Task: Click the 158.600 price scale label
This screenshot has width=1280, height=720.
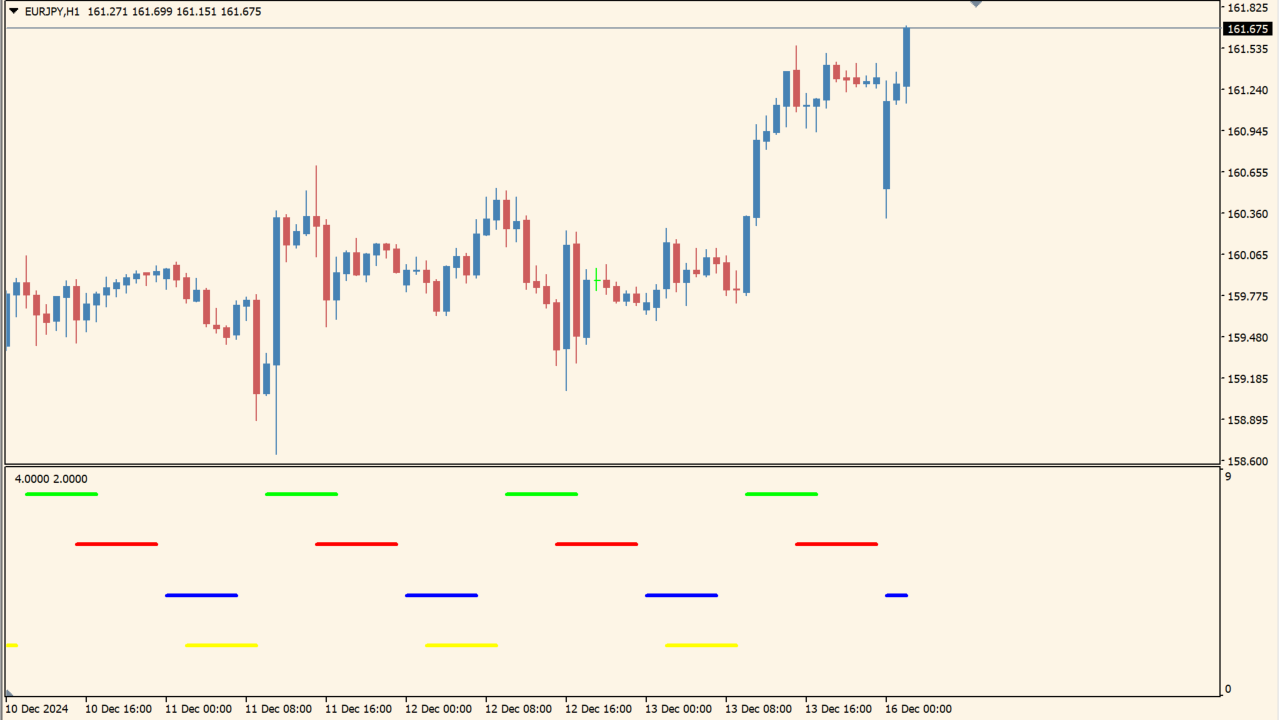Action: click(x=1247, y=461)
